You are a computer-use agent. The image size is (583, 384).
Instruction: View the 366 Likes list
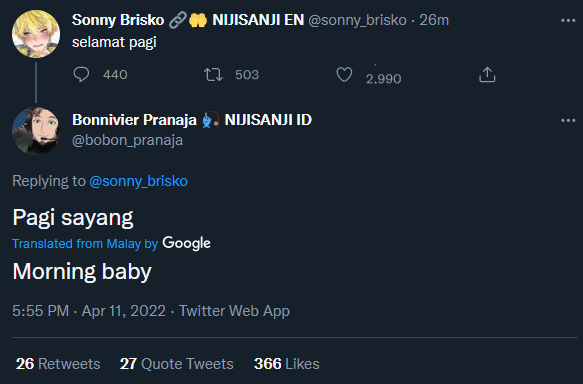(287, 364)
